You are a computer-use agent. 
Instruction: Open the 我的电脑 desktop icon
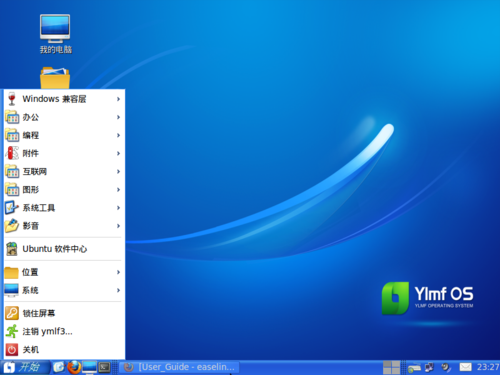55,34
